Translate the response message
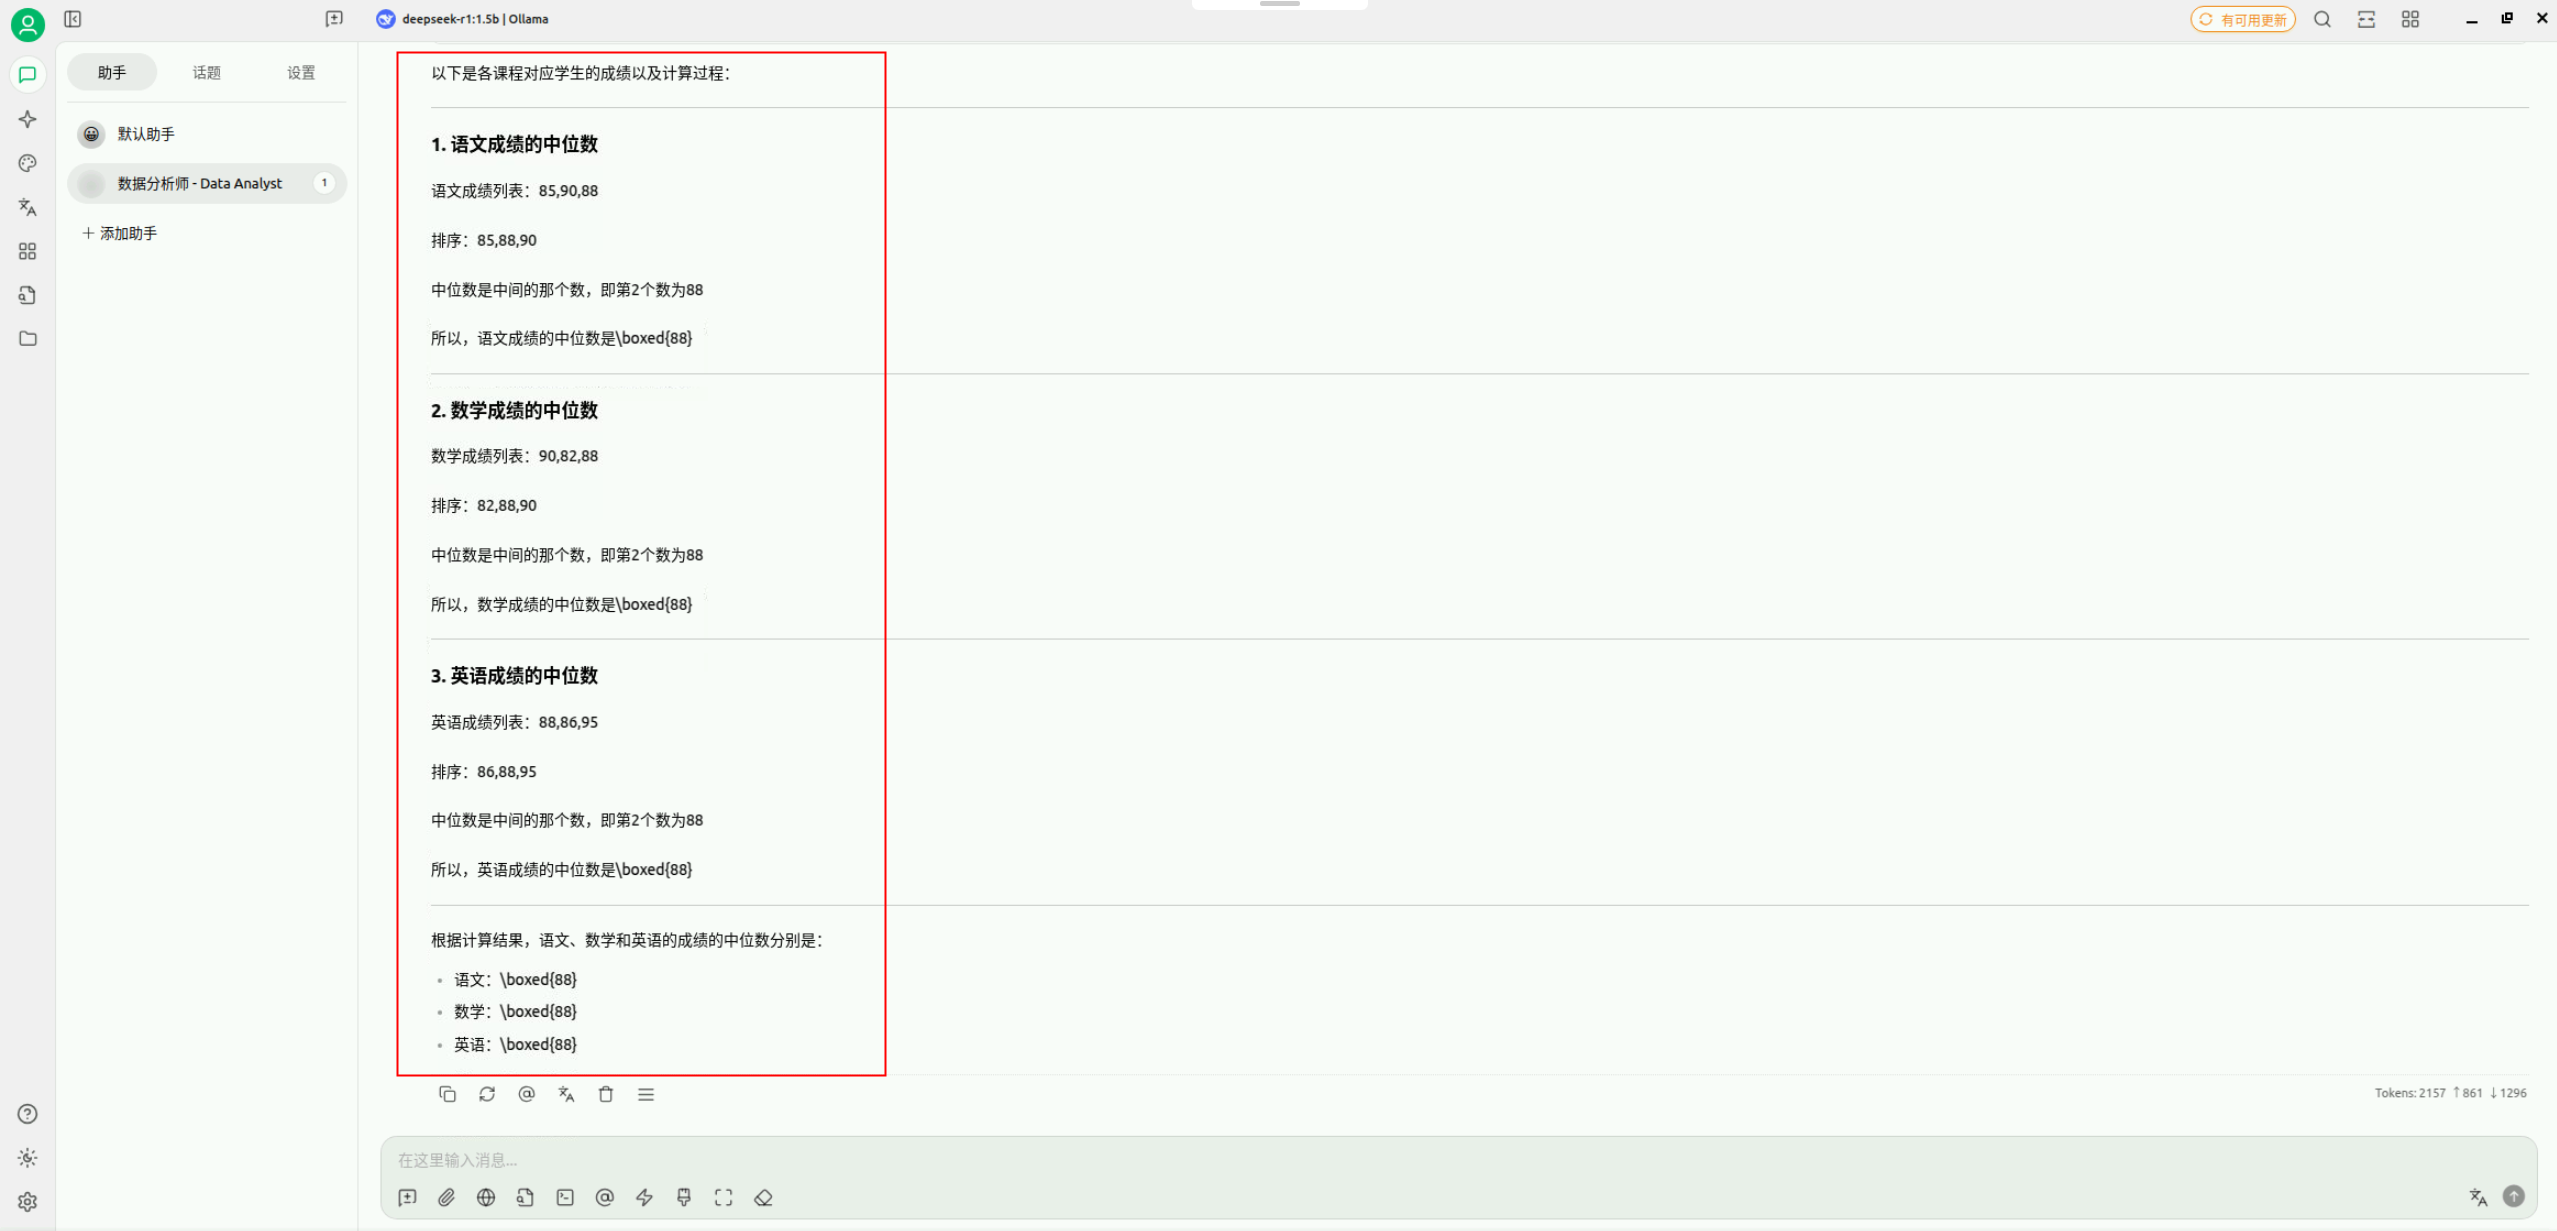The height and width of the screenshot is (1231, 2557). click(566, 1094)
